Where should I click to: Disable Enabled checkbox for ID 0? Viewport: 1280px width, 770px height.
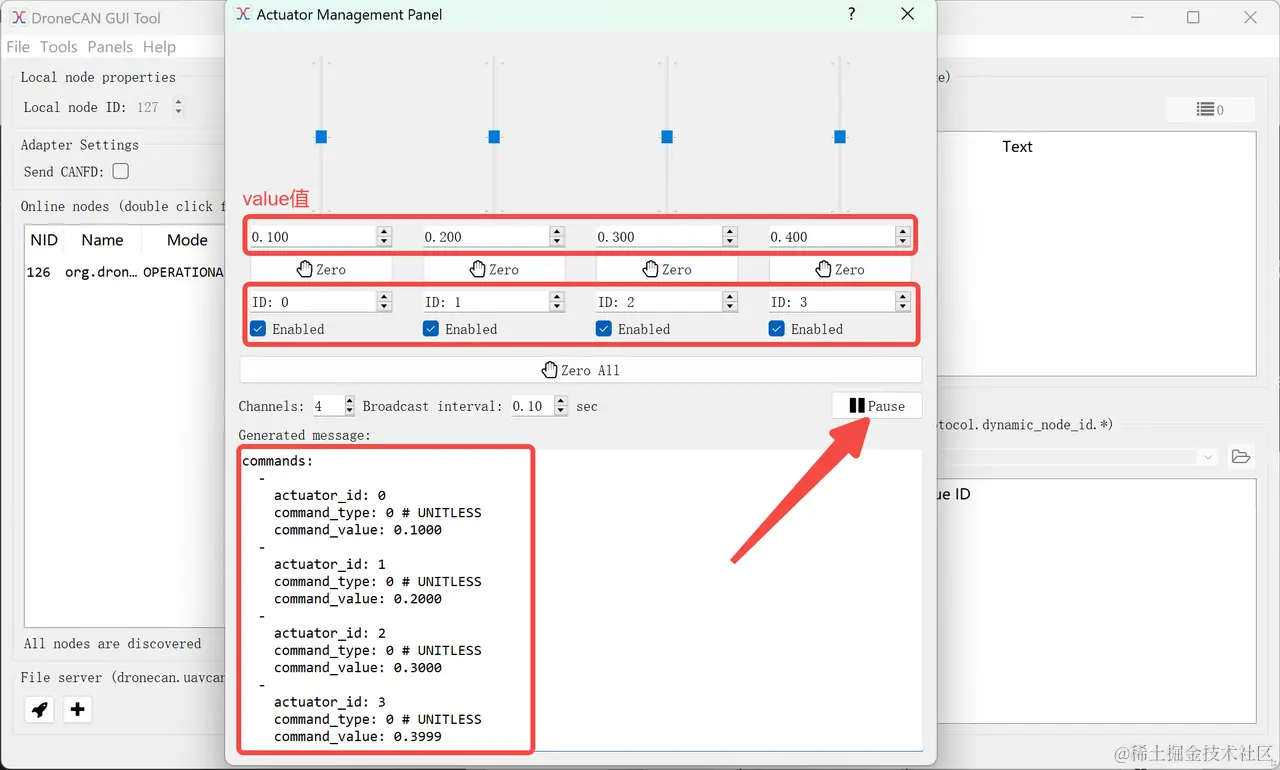tap(258, 329)
